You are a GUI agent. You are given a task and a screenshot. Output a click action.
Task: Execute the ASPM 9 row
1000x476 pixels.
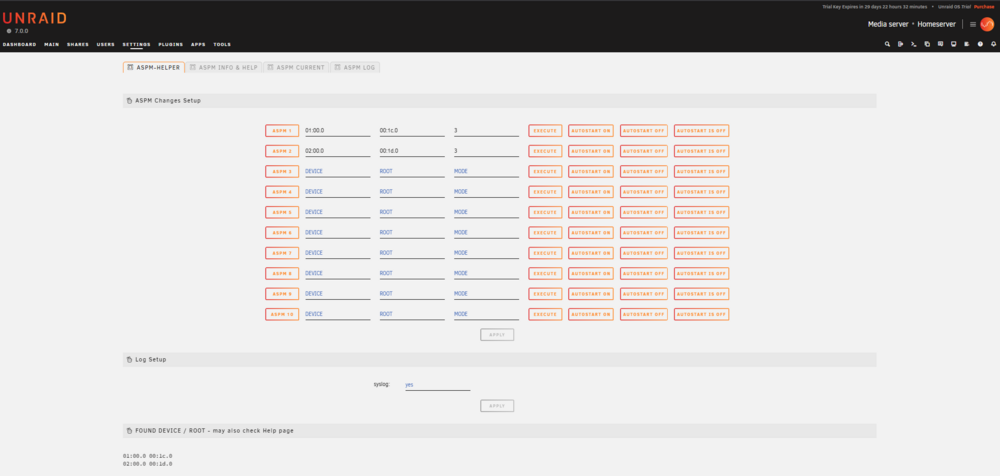545,294
